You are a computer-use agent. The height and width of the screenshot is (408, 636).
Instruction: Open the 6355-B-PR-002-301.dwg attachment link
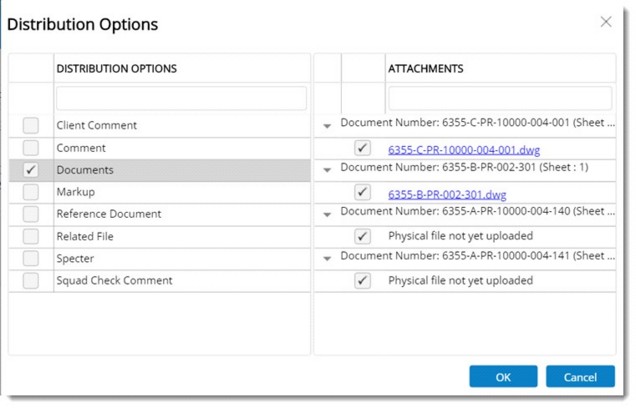tap(447, 193)
